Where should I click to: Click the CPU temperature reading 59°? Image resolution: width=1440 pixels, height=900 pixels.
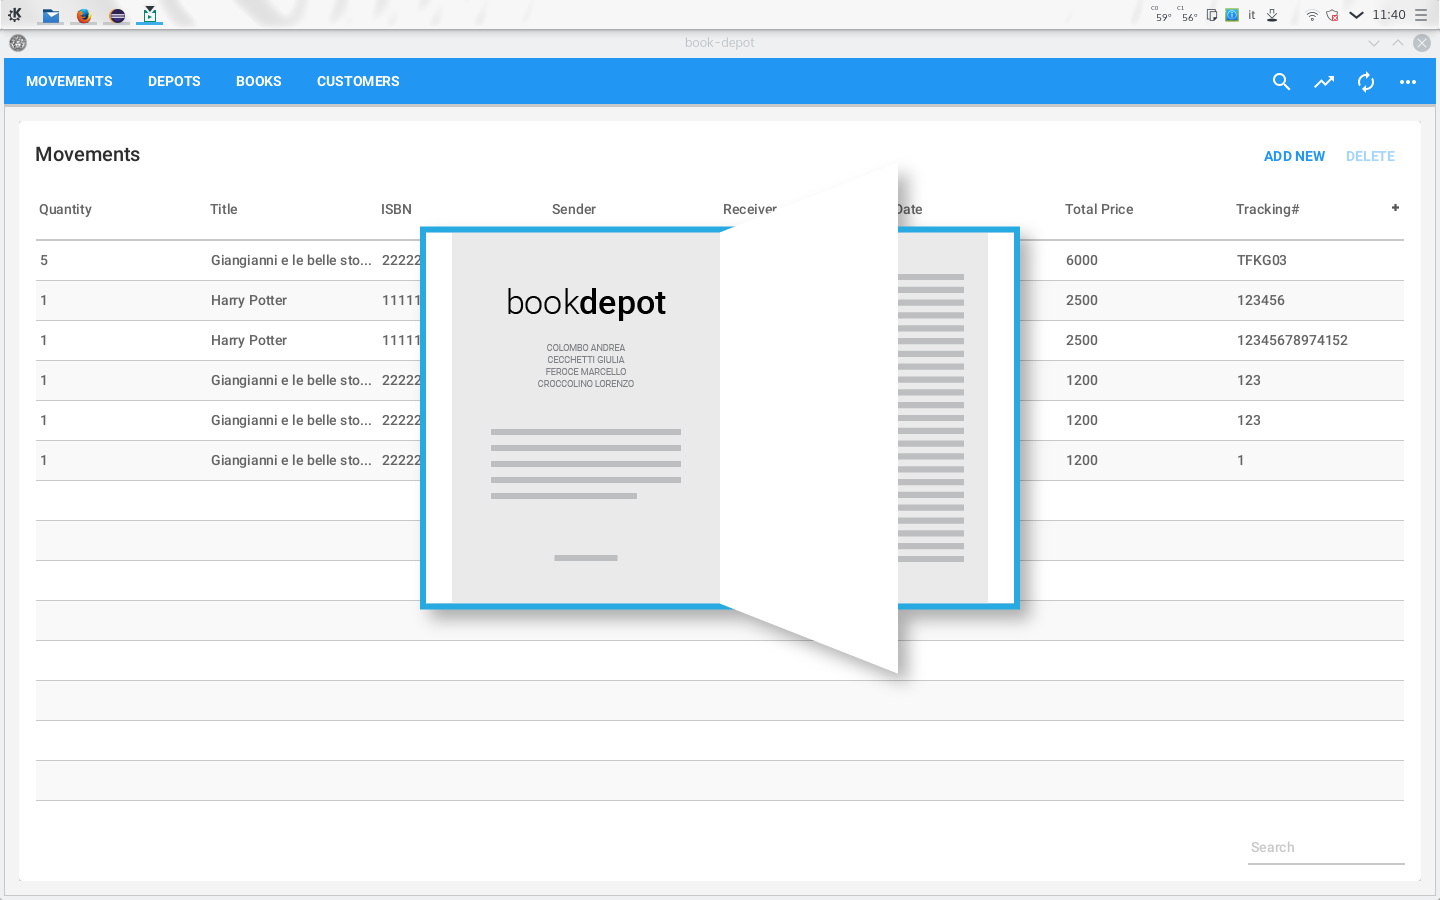tap(1162, 15)
